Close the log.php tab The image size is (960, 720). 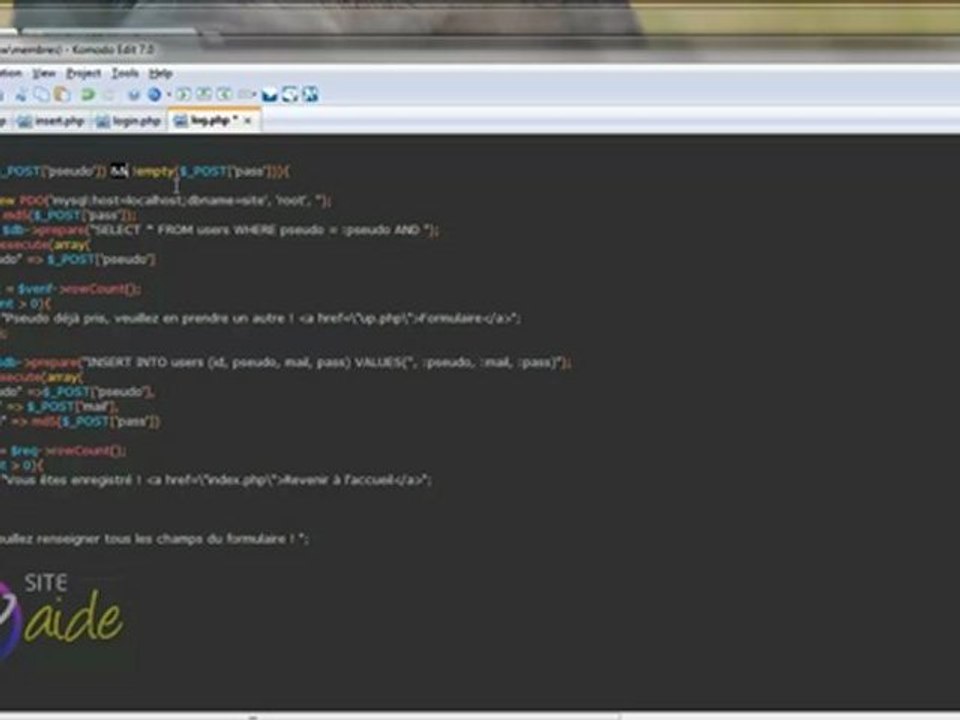248,121
